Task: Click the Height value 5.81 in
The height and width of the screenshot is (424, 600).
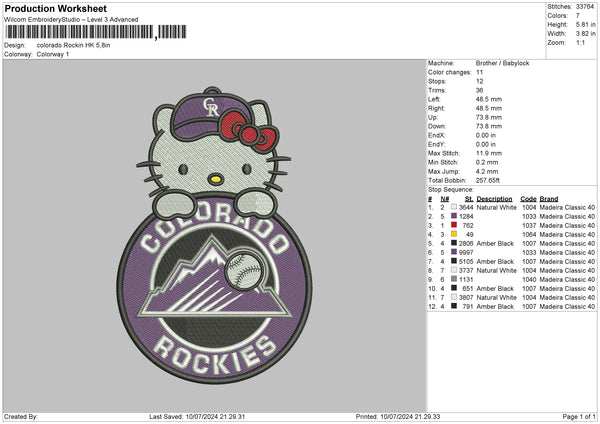Action: (x=585, y=24)
